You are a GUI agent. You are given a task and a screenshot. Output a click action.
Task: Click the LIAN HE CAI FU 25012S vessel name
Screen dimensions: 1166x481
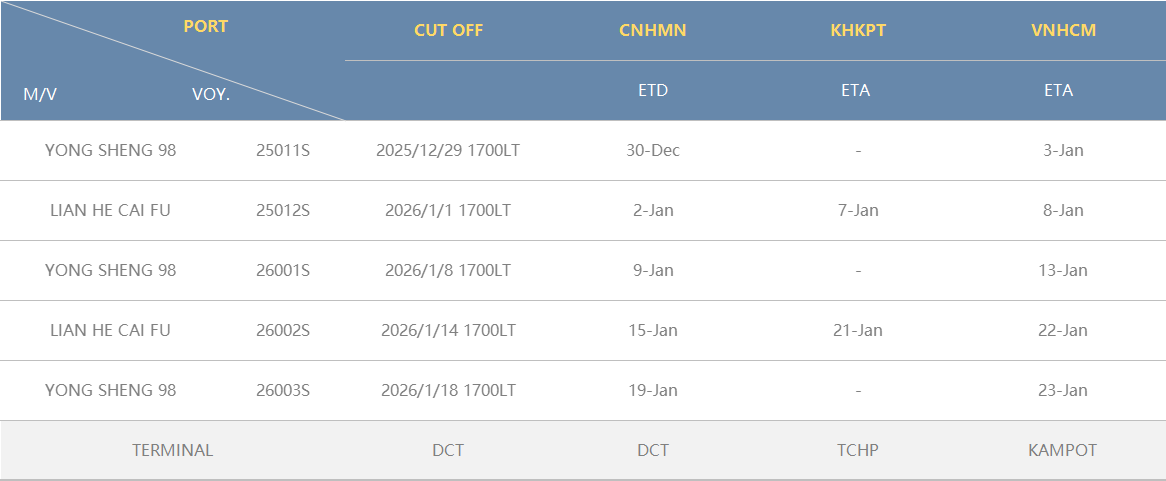[110, 210]
